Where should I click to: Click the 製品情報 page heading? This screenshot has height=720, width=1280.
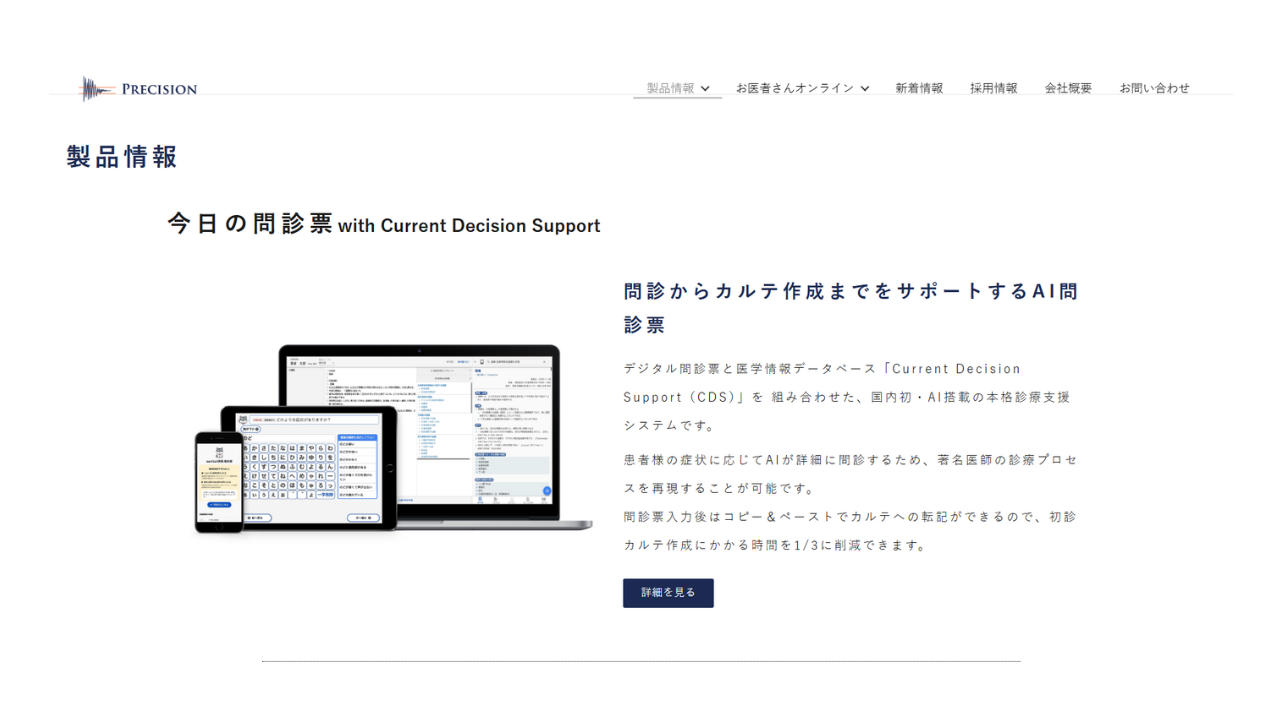(x=123, y=157)
